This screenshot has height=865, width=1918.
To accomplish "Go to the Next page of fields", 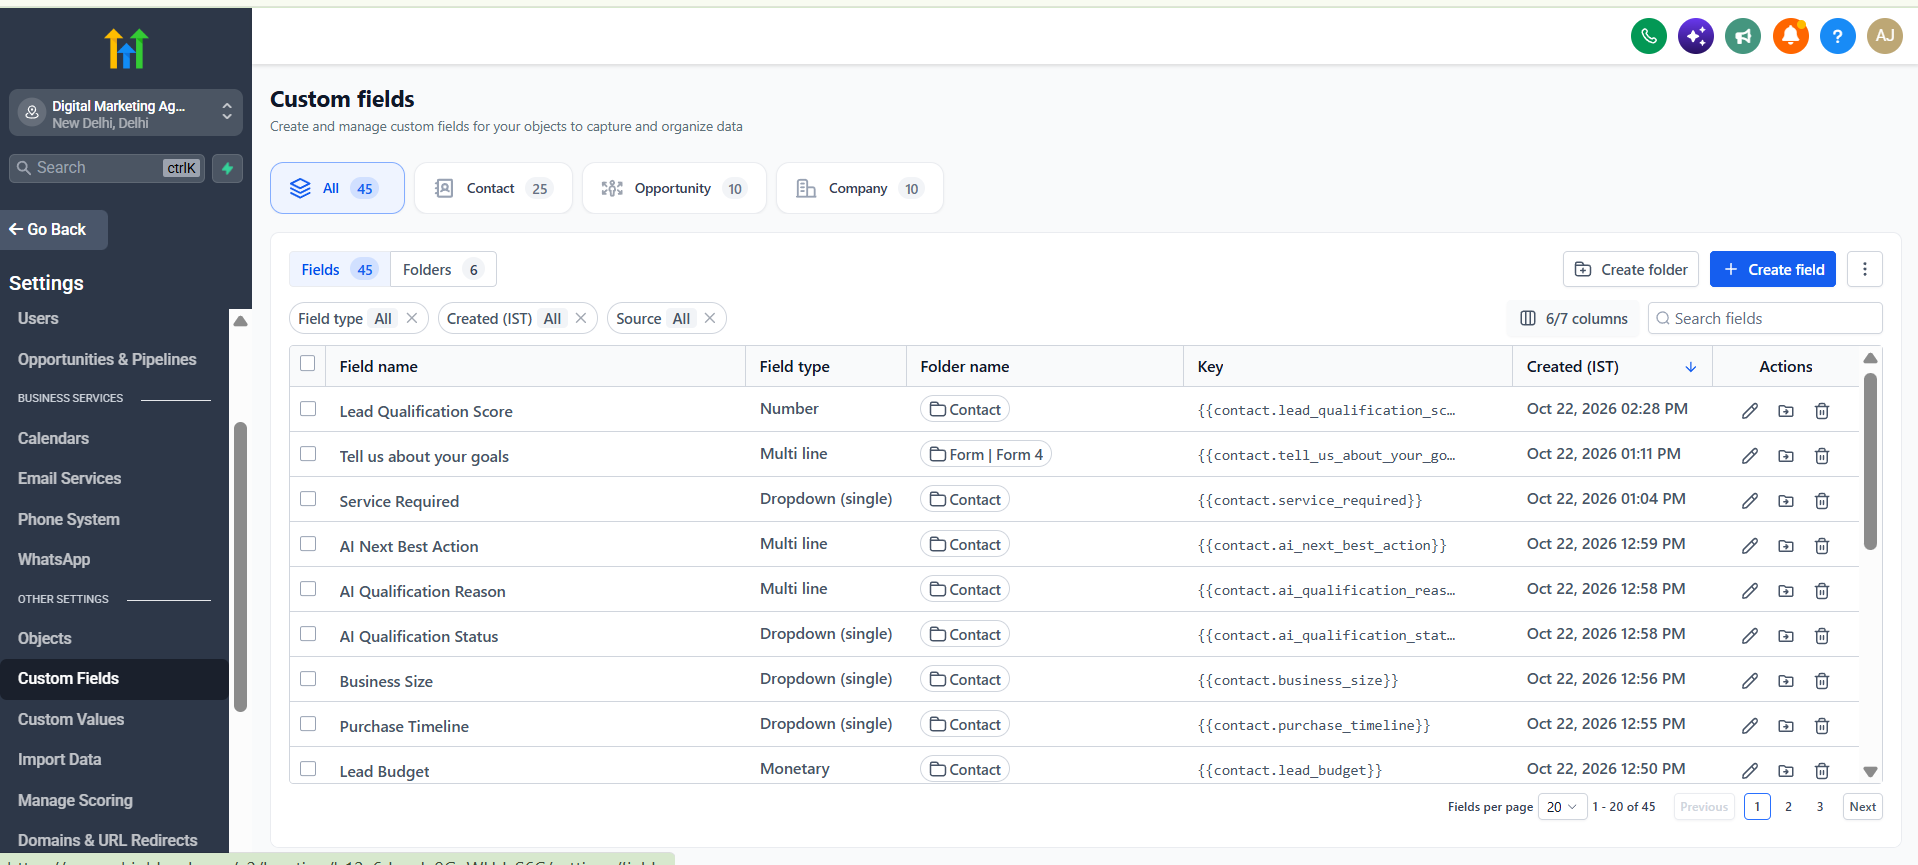I will (x=1863, y=807).
